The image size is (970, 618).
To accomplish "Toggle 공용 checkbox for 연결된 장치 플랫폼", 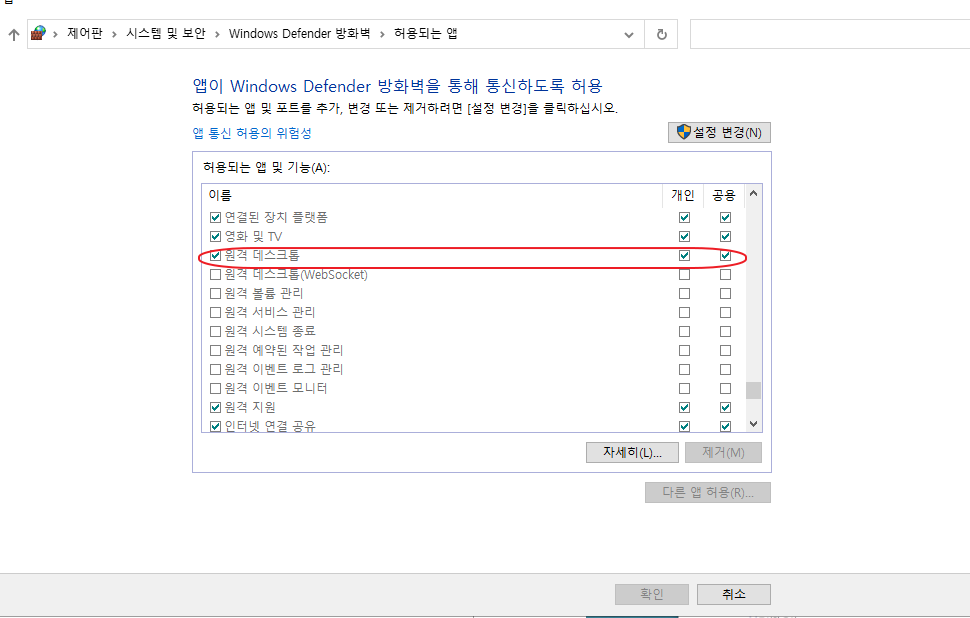I will 725,217.
